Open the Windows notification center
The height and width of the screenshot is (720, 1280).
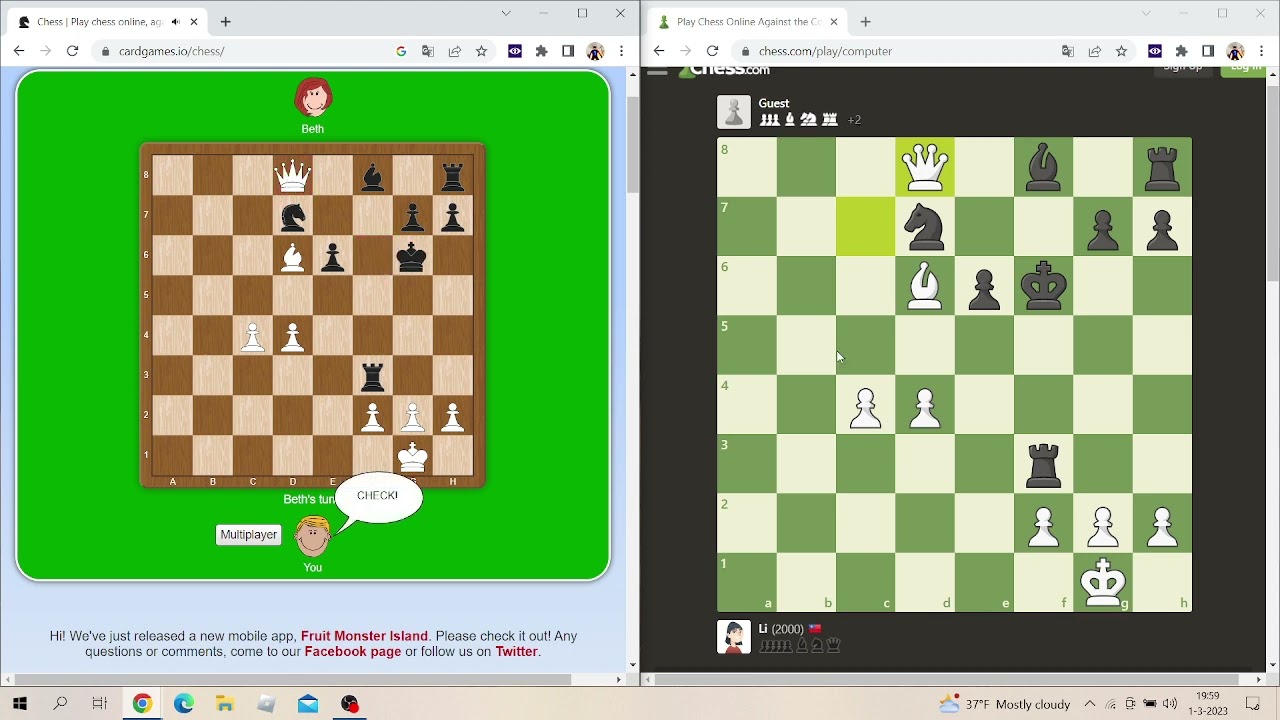coord(1252,704)
